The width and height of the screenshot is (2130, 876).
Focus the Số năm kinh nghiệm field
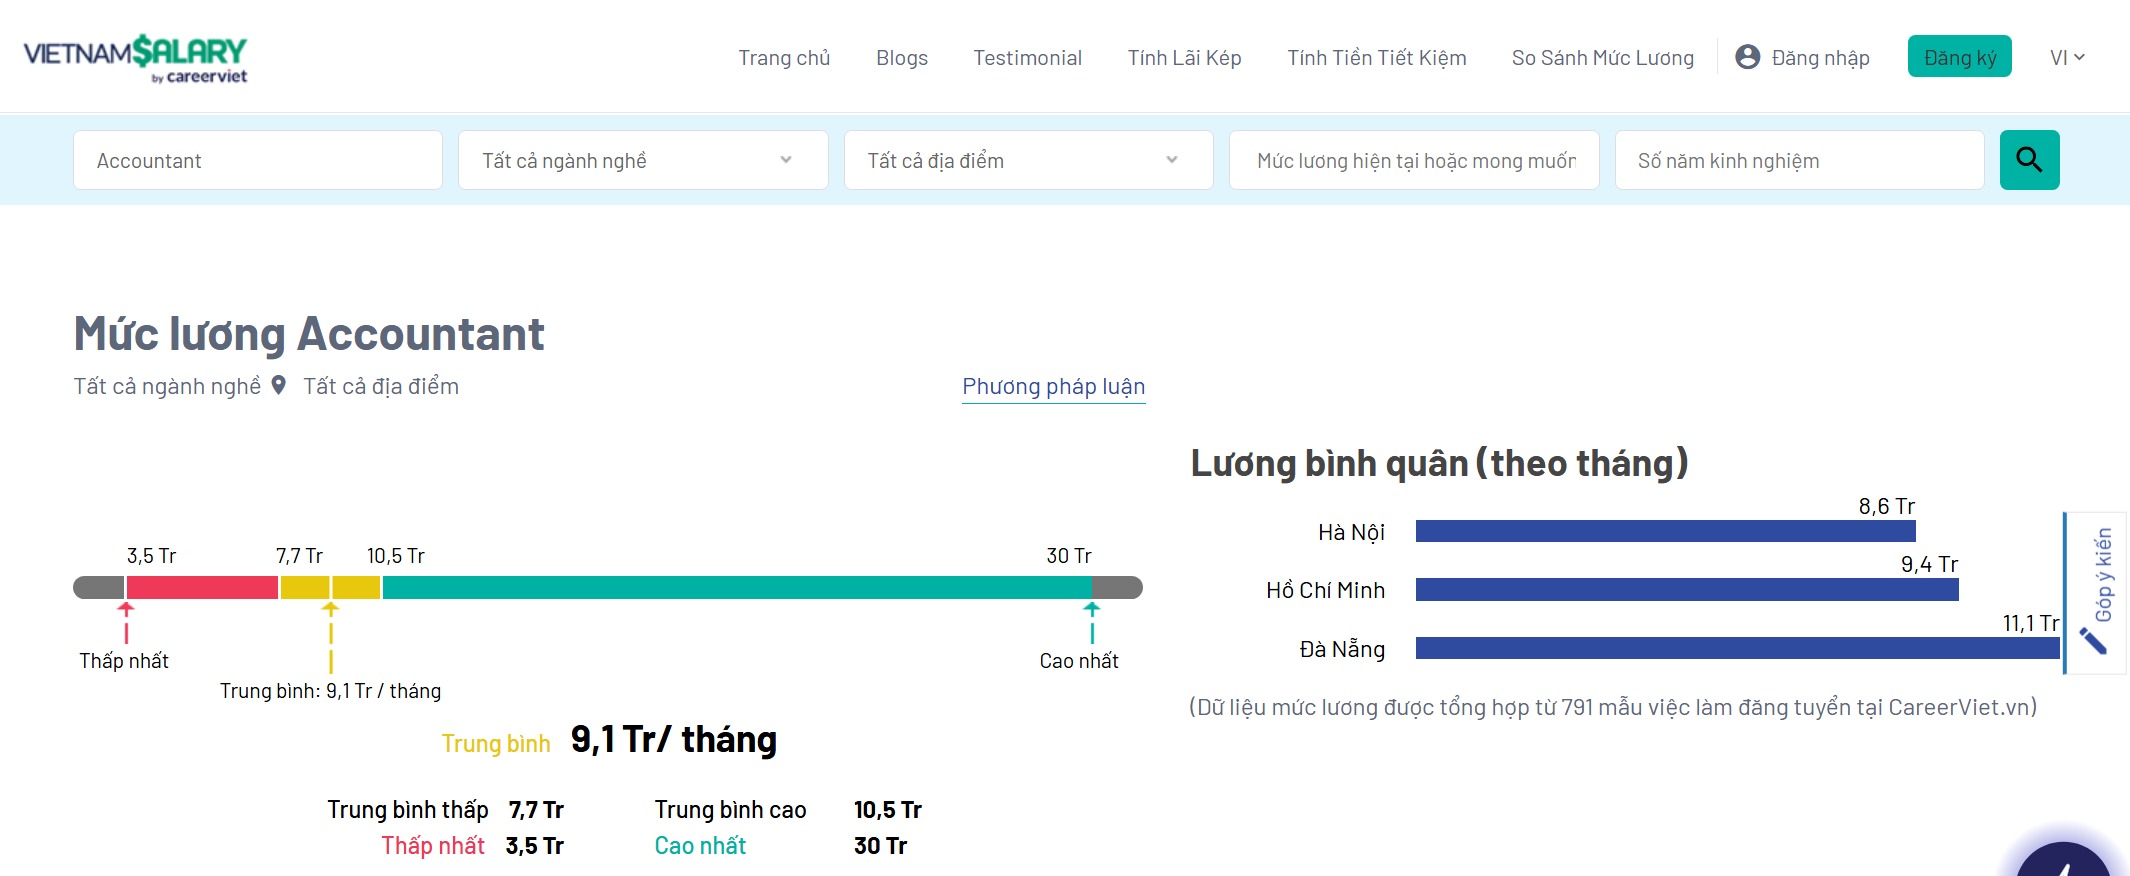[1799, 160]
